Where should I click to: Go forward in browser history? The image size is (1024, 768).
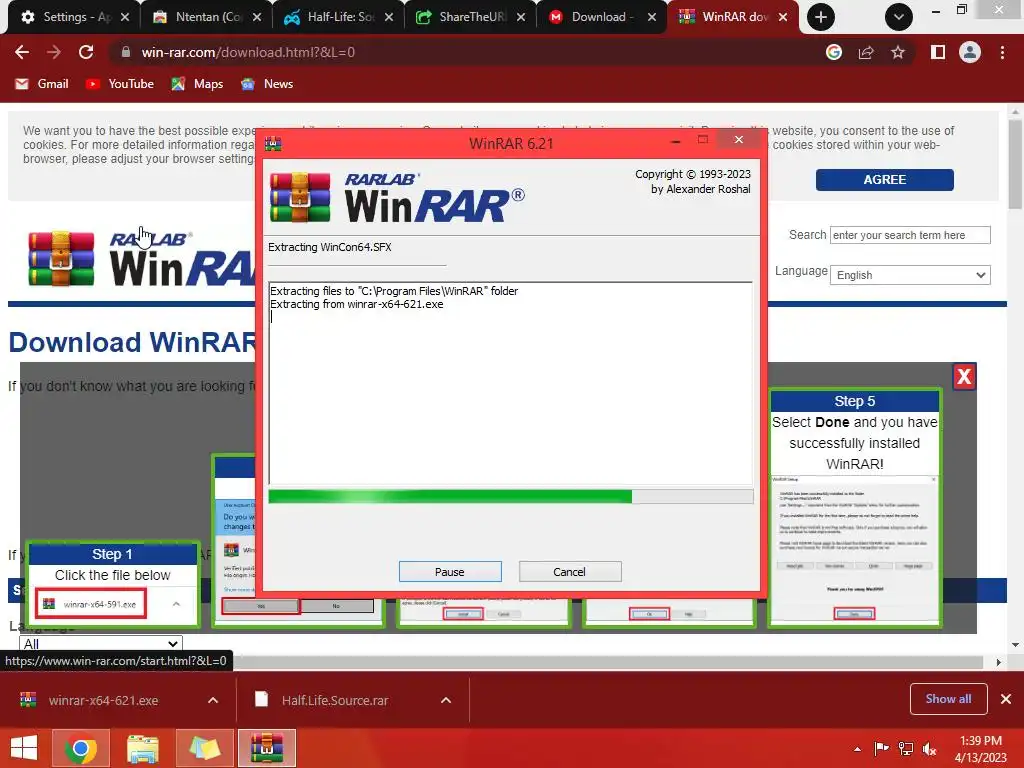(x=54, y=52)
